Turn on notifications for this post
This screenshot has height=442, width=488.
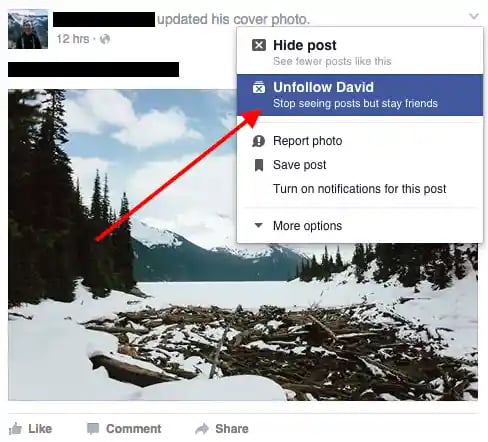point(360,189)
